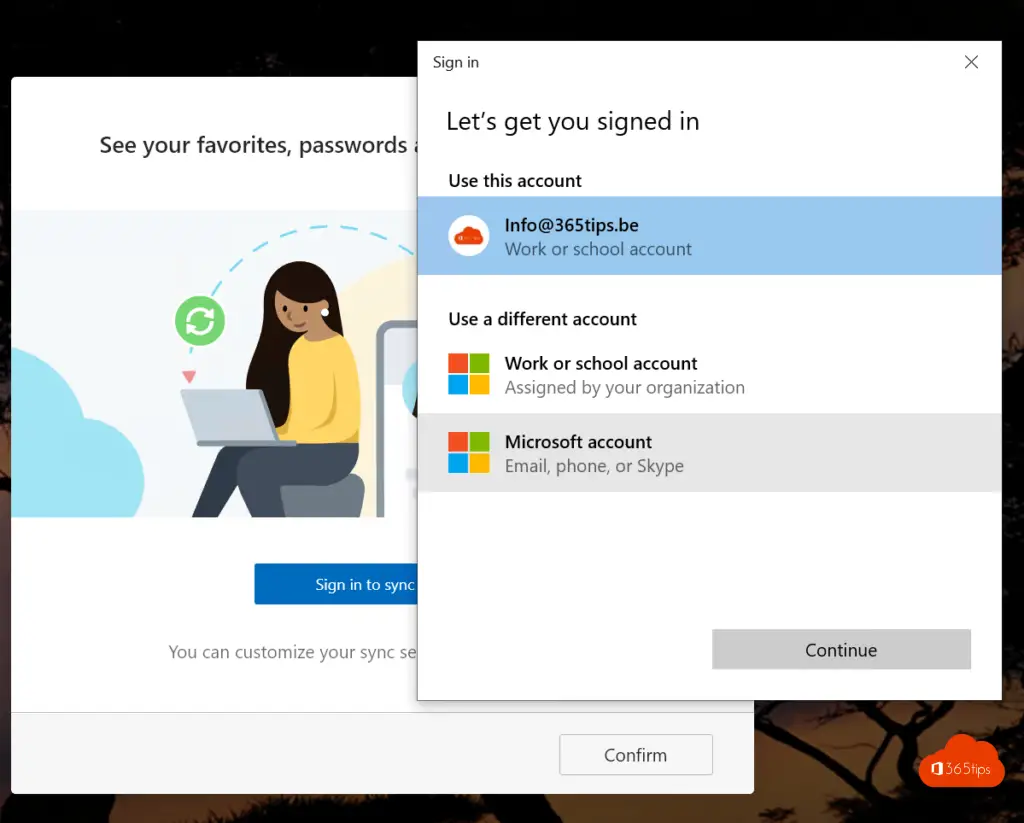This screenshot has width=1024, height=823.
Task: Choose the Work or school account option
Action: 709,374
